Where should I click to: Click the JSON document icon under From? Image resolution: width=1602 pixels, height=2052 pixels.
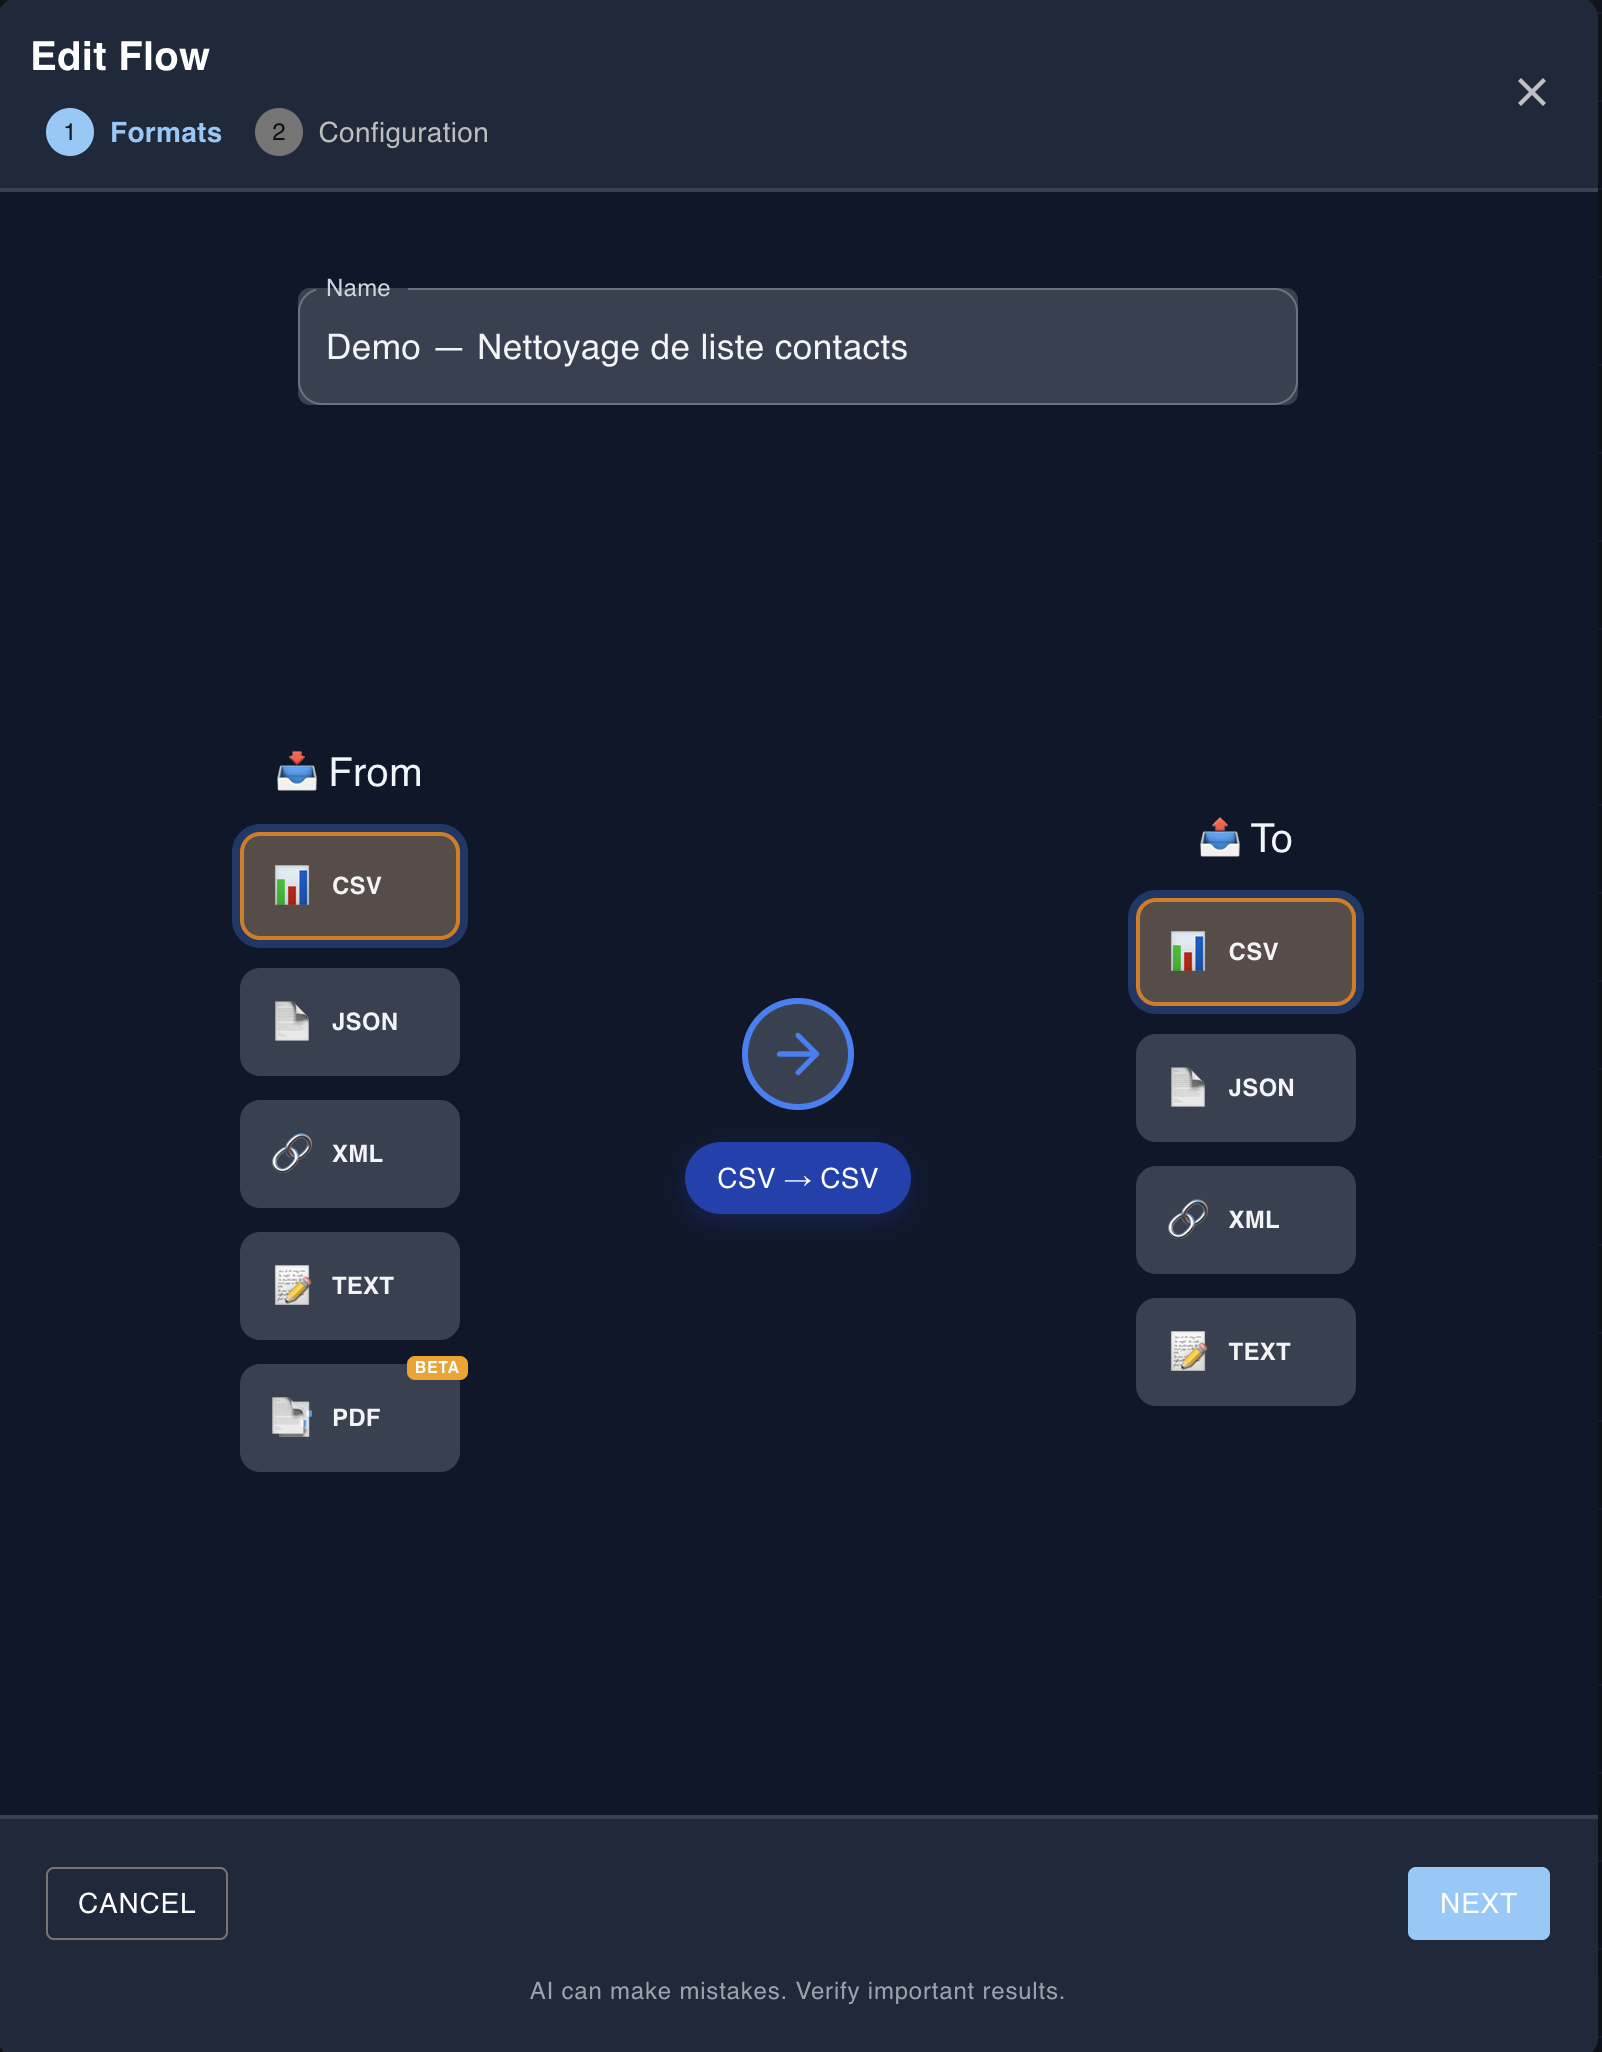pyautogui.click(x=290, y=1021)
